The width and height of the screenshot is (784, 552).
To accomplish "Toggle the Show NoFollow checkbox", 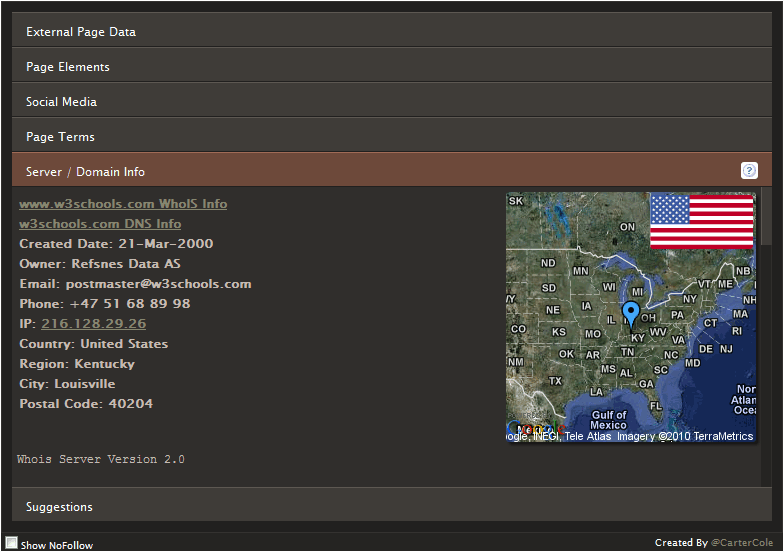I will click(12, 543).
